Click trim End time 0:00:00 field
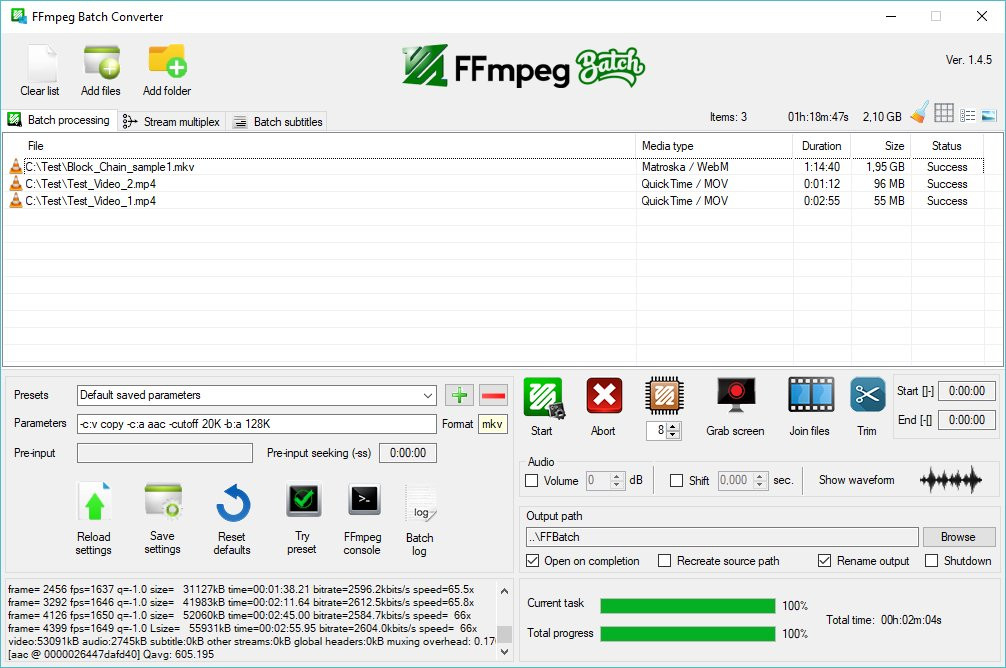This screenshot has height=668, width=1006. 967,420
